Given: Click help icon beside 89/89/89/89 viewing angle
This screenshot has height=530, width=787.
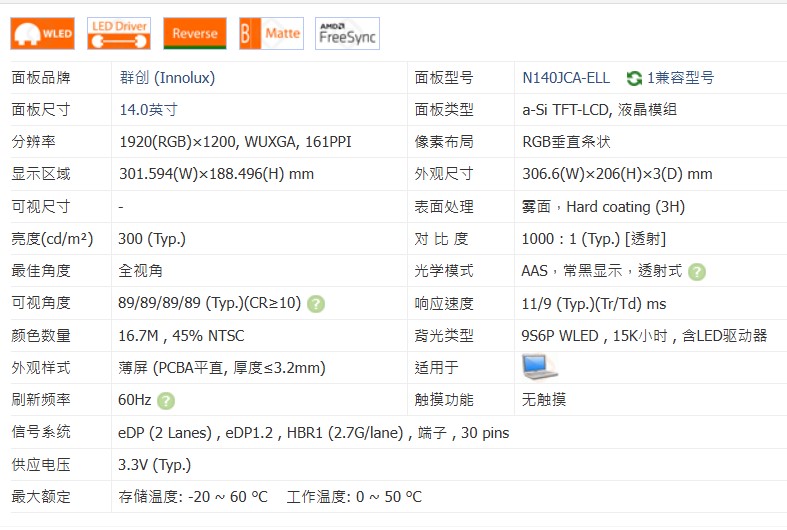Looking at the screenshot, I should pyautogui.click(x=316, y=304).
